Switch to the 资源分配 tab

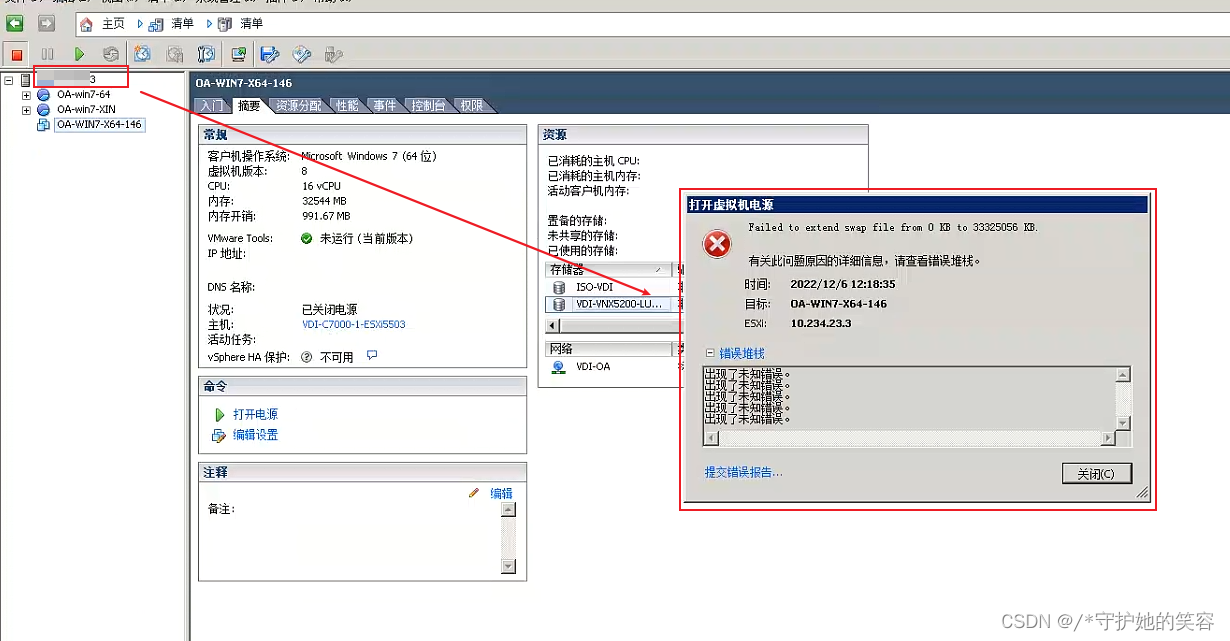[x=299, y=105]
